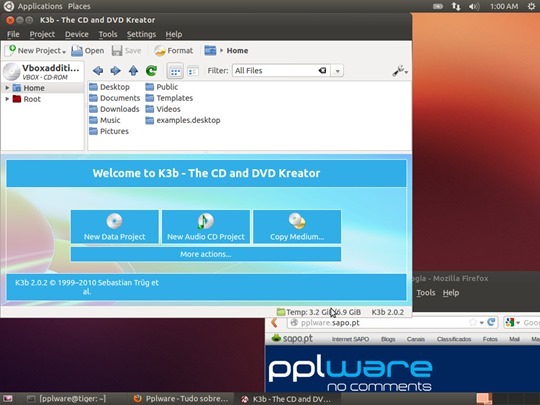The width and height of the screenshot is (540, 405).
Task: Navigate back with the left arrow
Action: [x=98, y=71]
